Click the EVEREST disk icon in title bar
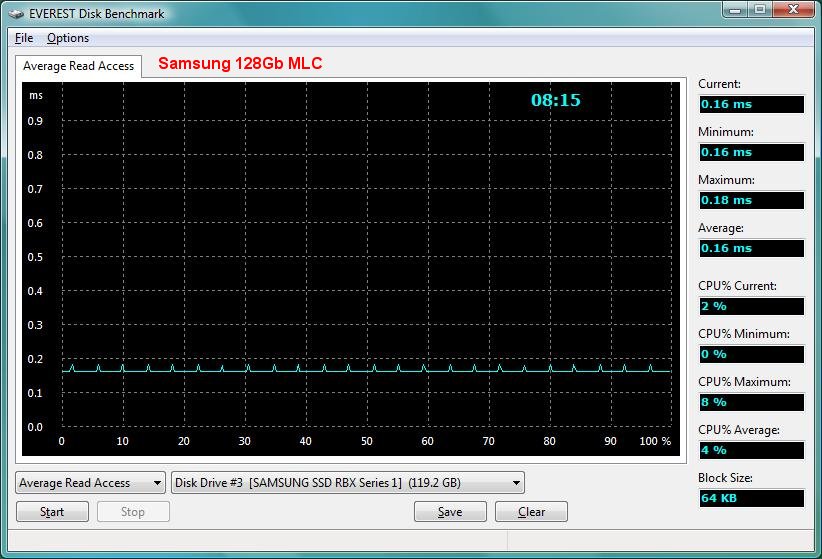Image resolution: width=822 pixels, height=559 pixels. (16, 14)
